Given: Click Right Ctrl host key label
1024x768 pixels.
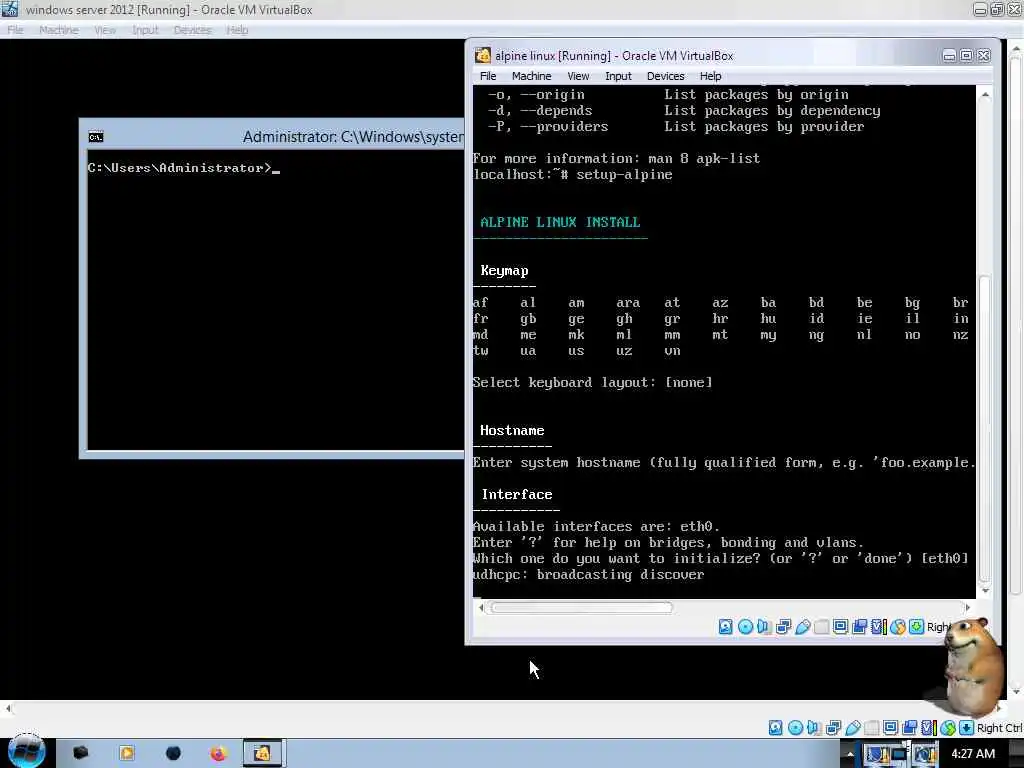Looking at the screenshot, I should [x=999, y=728].
